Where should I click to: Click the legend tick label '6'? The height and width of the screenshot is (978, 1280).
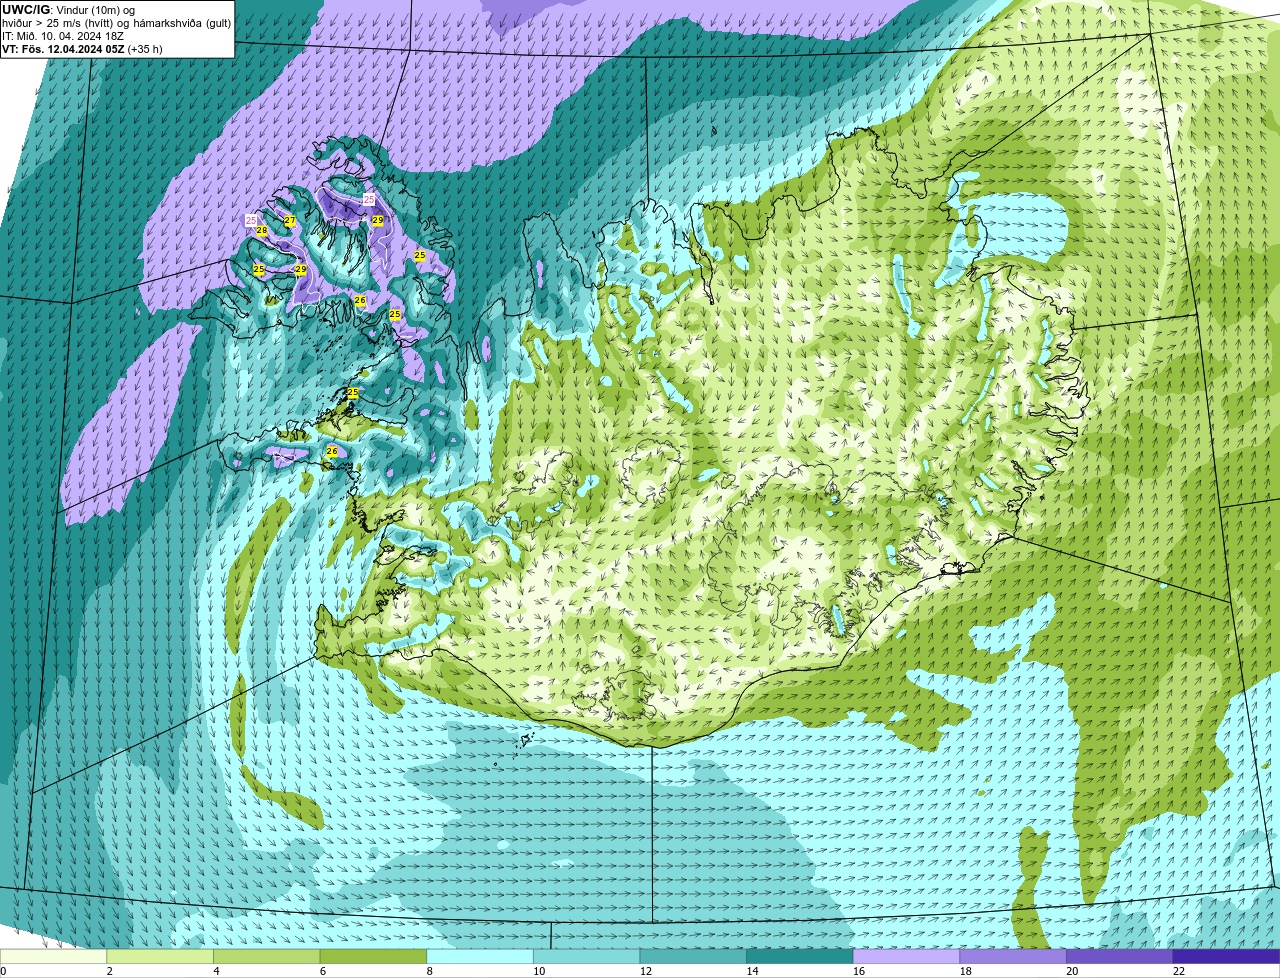[323, 971]
